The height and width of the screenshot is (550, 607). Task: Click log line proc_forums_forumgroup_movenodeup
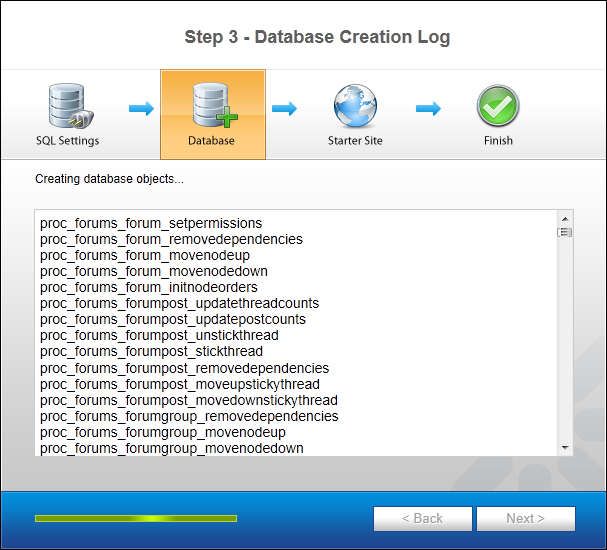click(x=163, y=432)
